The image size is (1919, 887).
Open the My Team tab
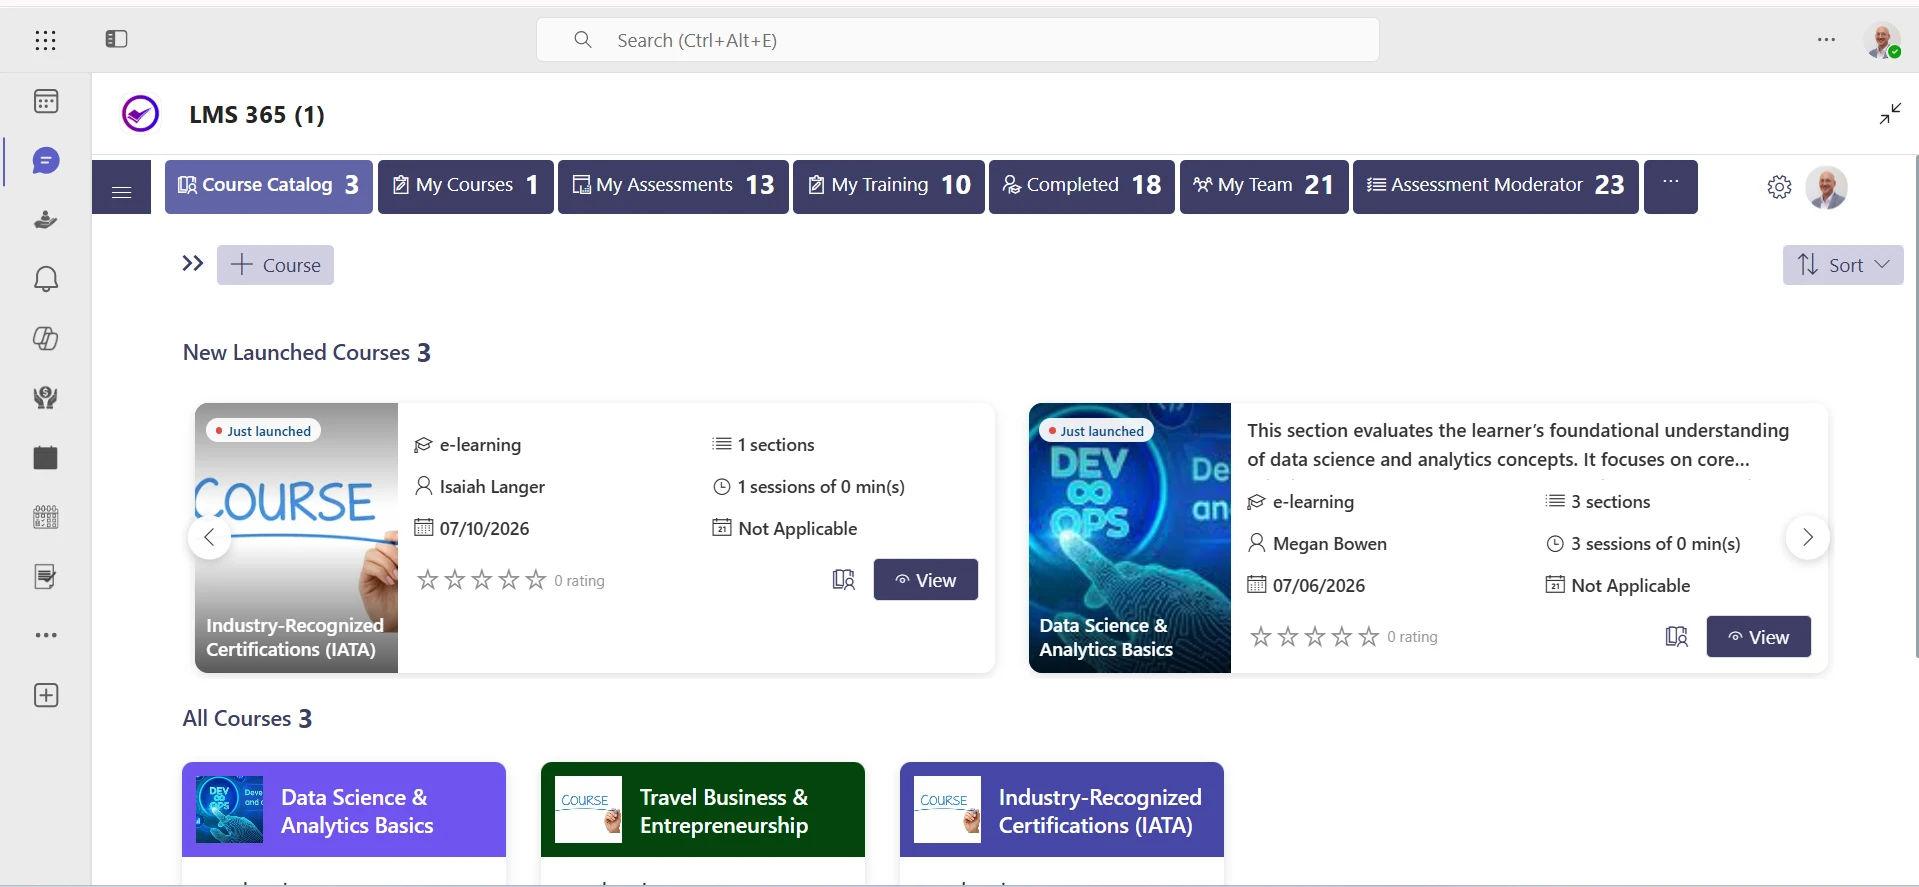click(x=1264, y=187)
